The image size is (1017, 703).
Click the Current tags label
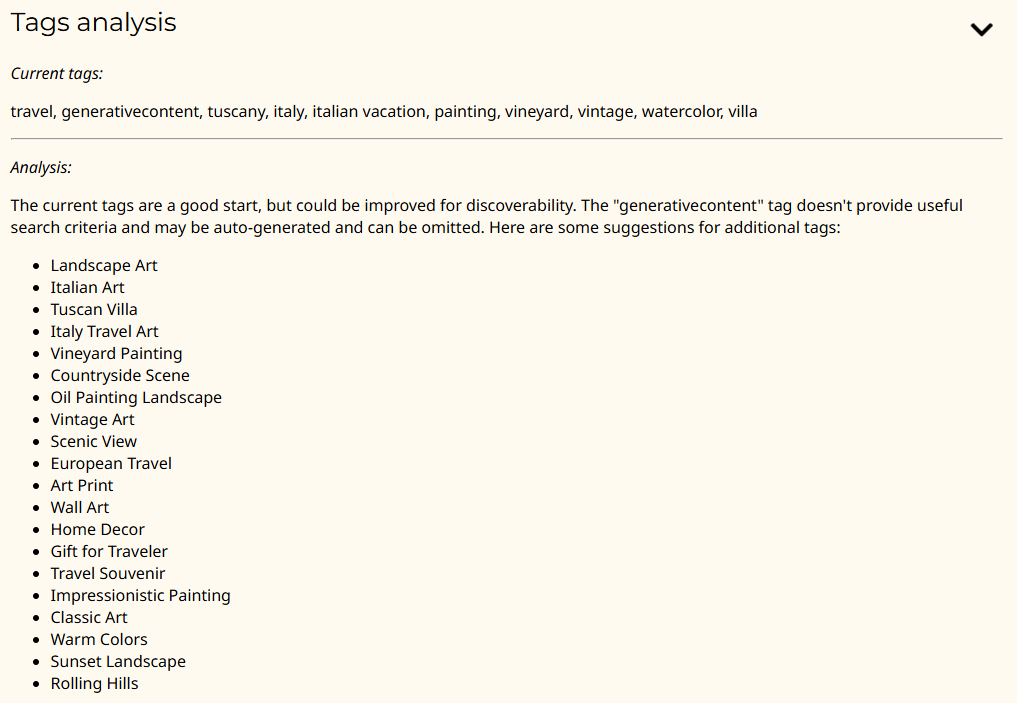(57, 74)
